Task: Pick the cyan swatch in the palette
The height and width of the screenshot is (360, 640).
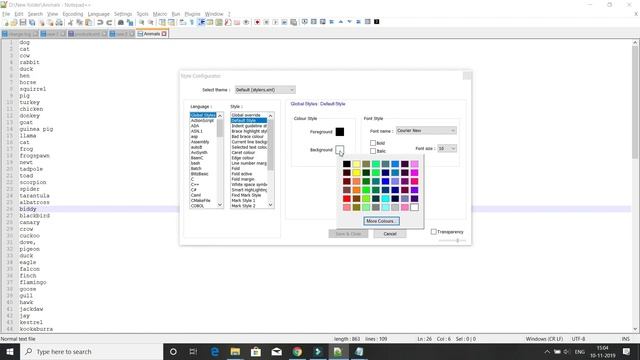Action: [x=385, y=199]
